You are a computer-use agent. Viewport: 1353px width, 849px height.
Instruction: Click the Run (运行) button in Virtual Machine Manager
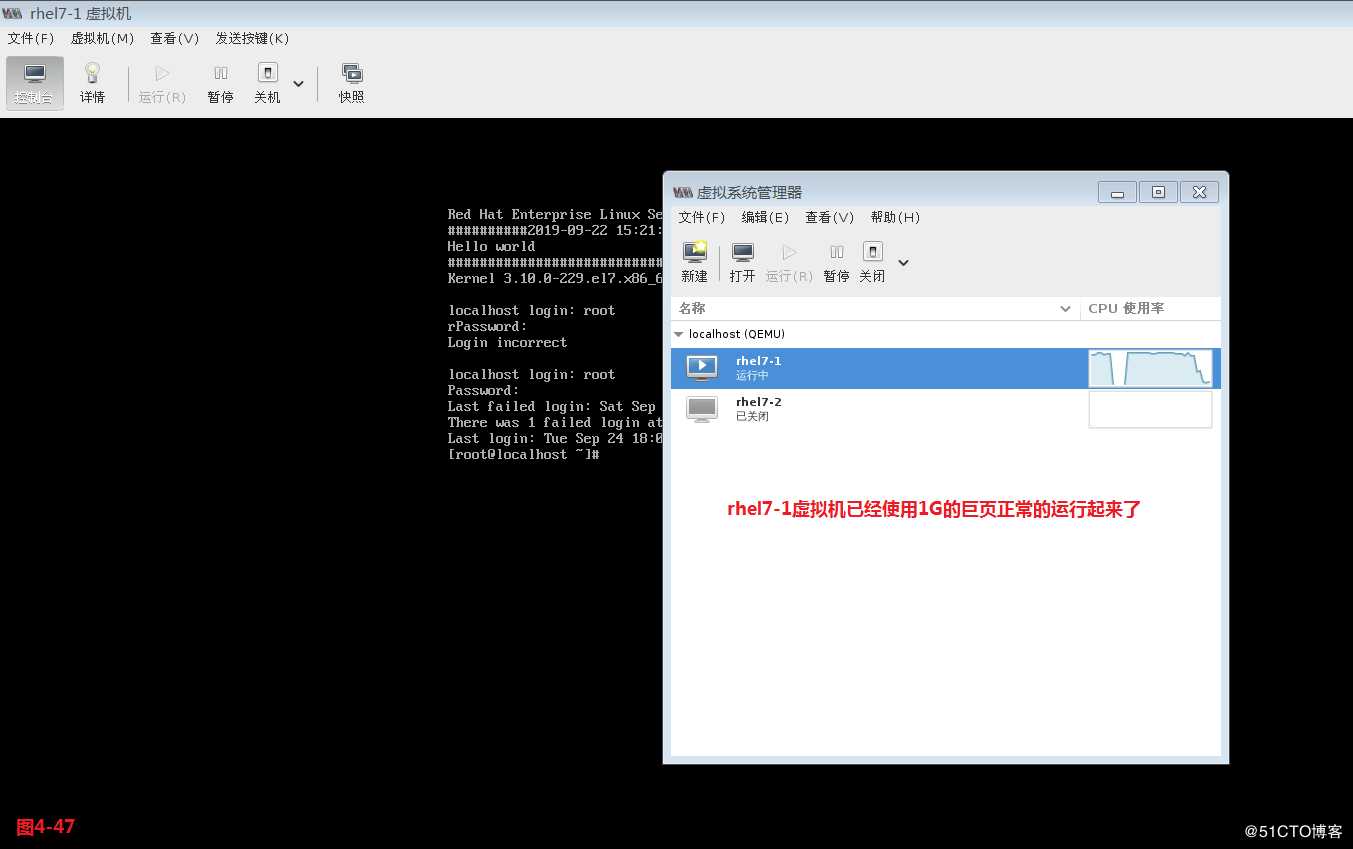[789, 262]
